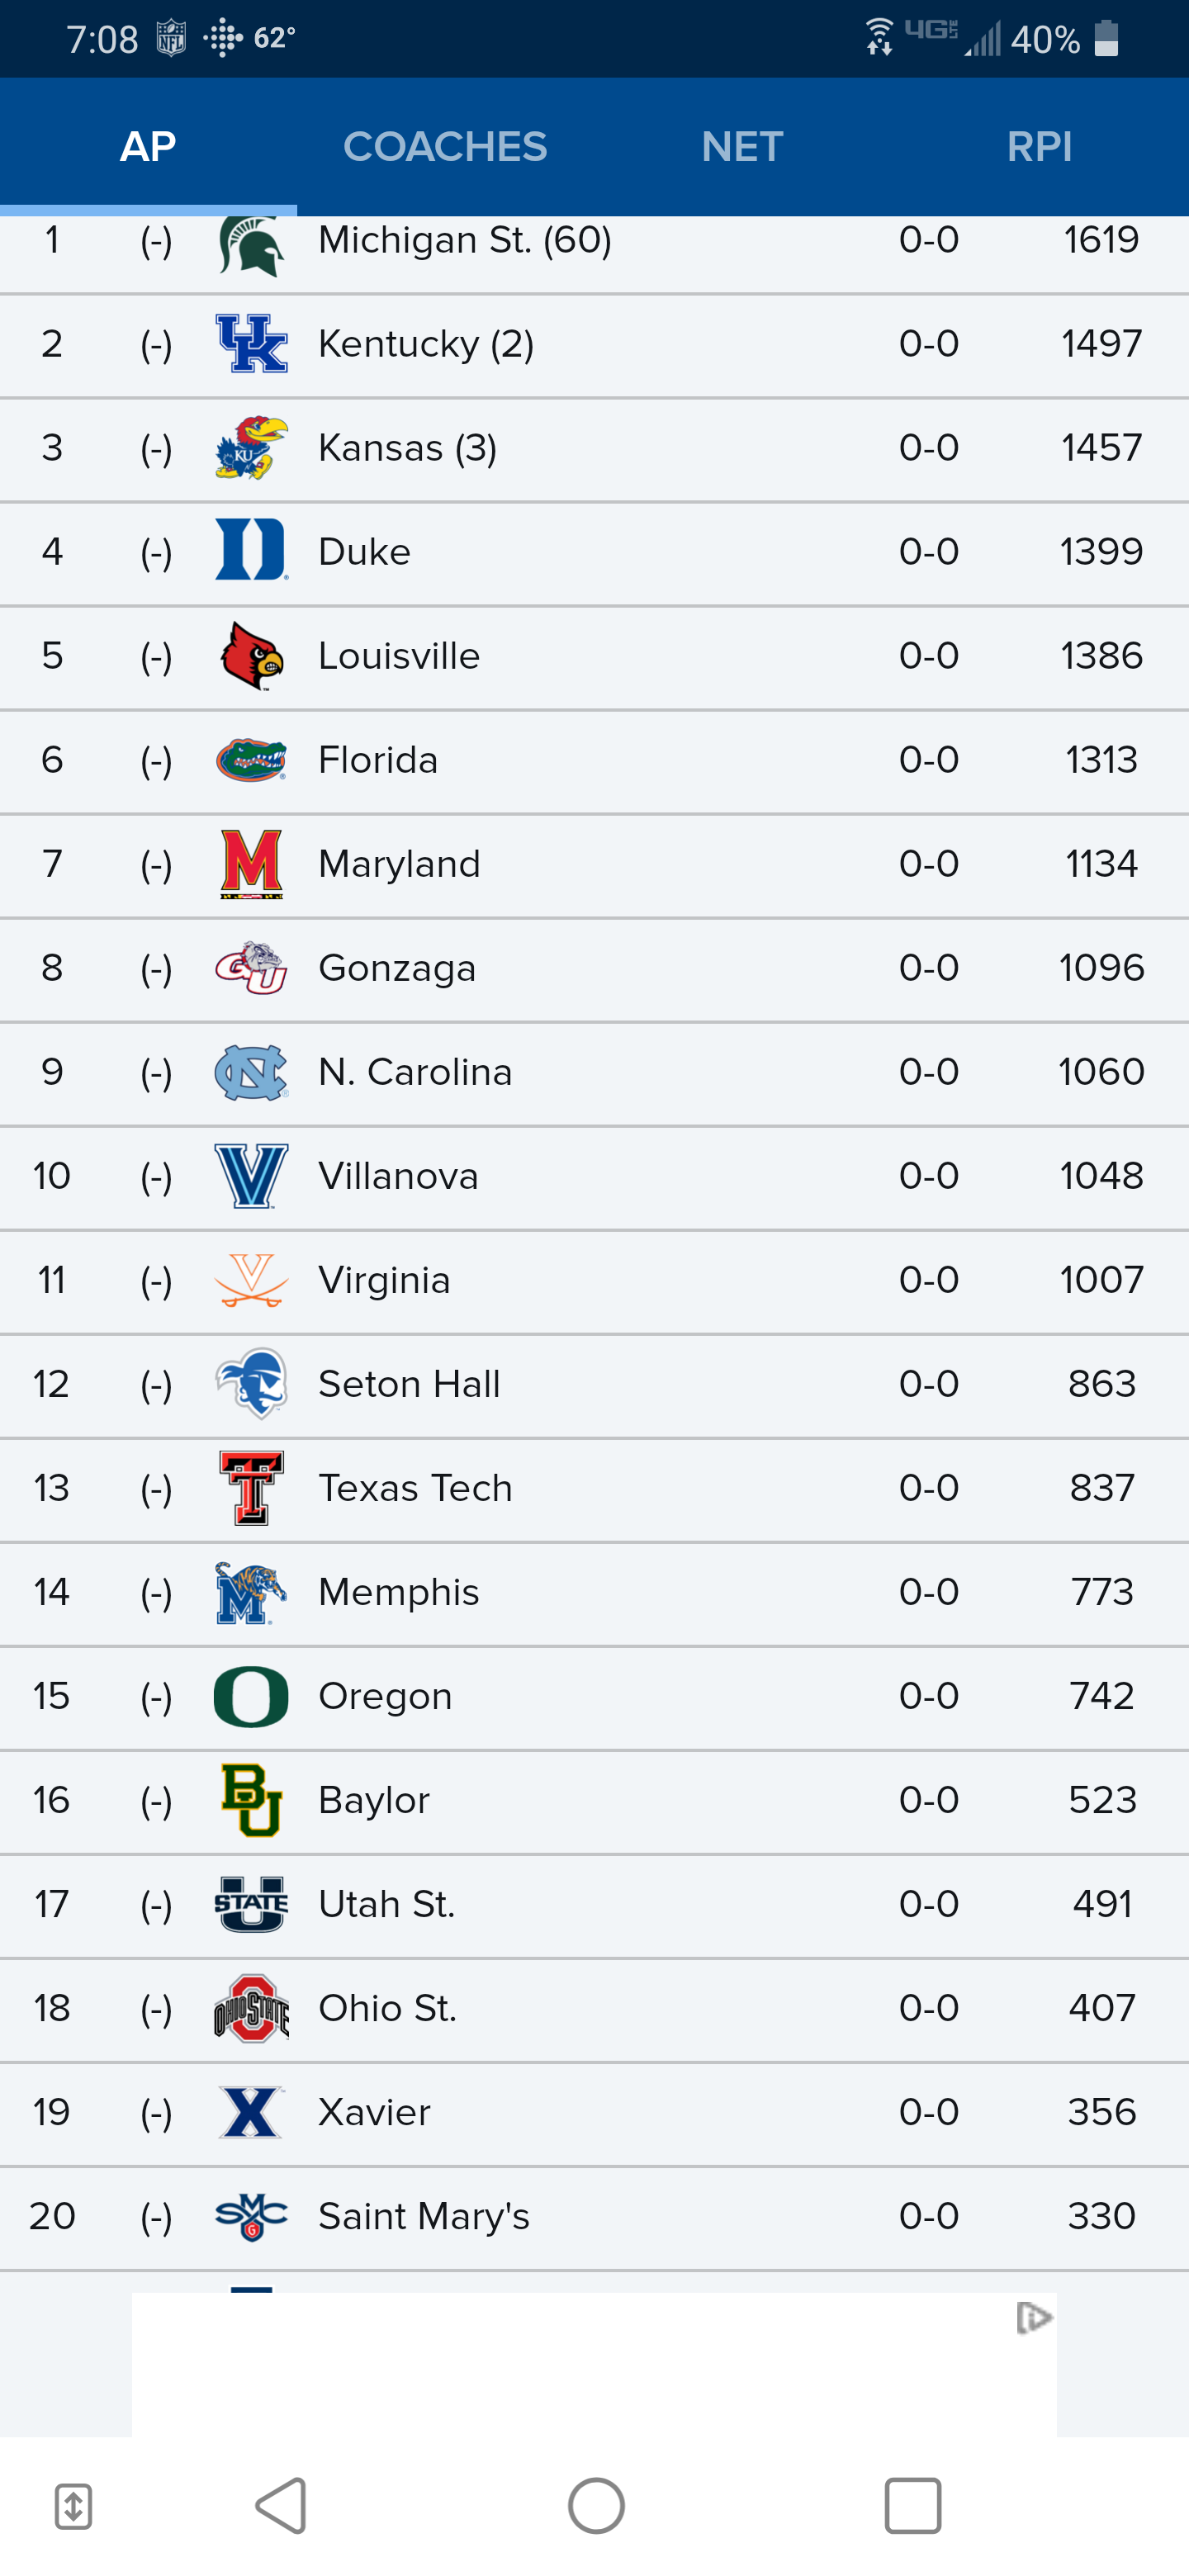This screenshot has height=2576, width=1189.
Task: Tap the Texas Tech double-T logo
Action: click(251, 1488)
